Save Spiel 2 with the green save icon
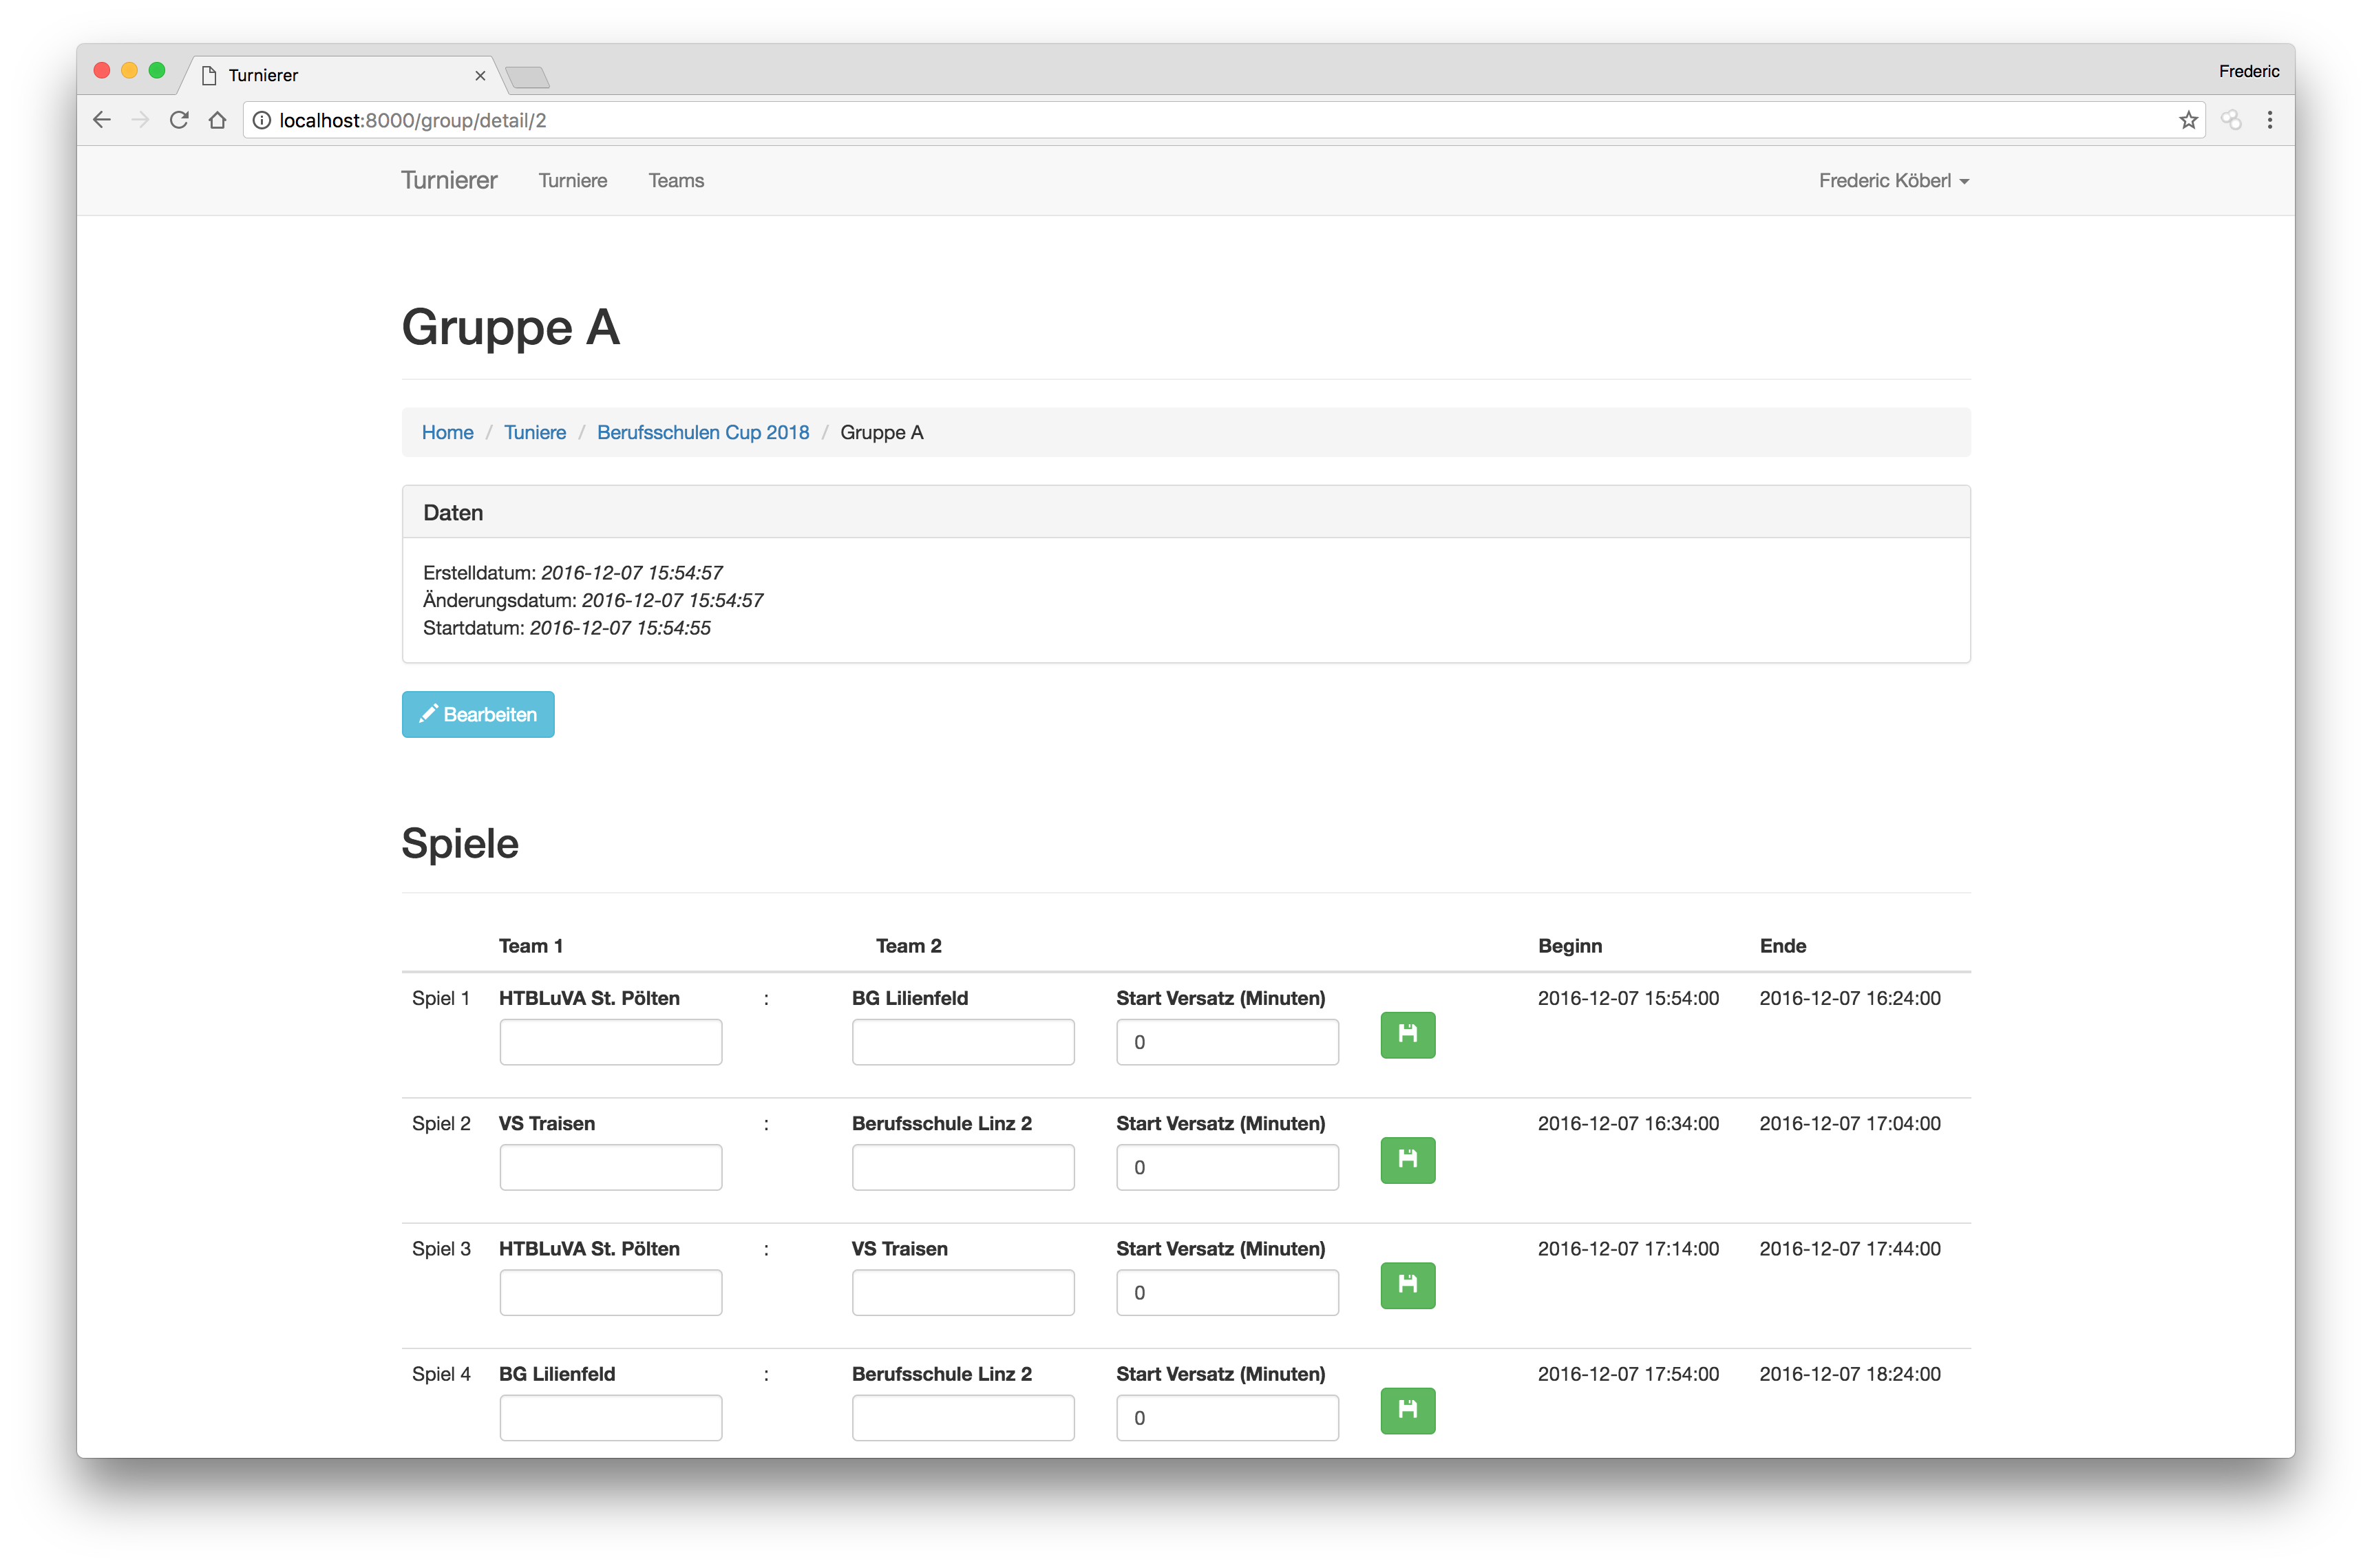This screenshot has width=2372, height=1568. point(1407,1160)
